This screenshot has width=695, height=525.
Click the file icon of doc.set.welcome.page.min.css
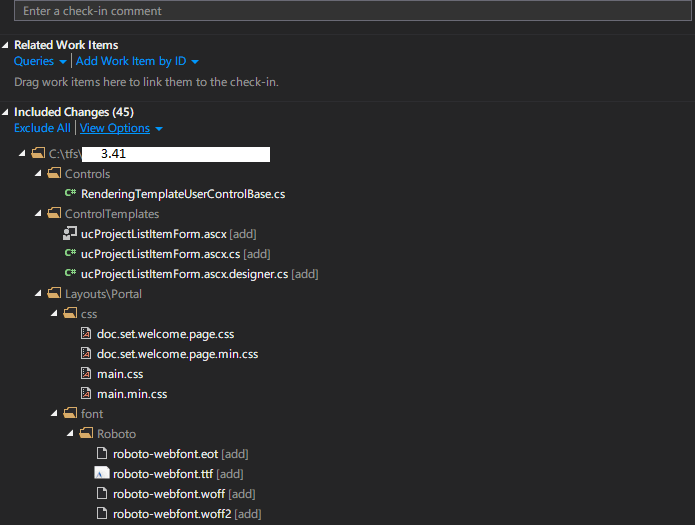[x=86, y=354]
